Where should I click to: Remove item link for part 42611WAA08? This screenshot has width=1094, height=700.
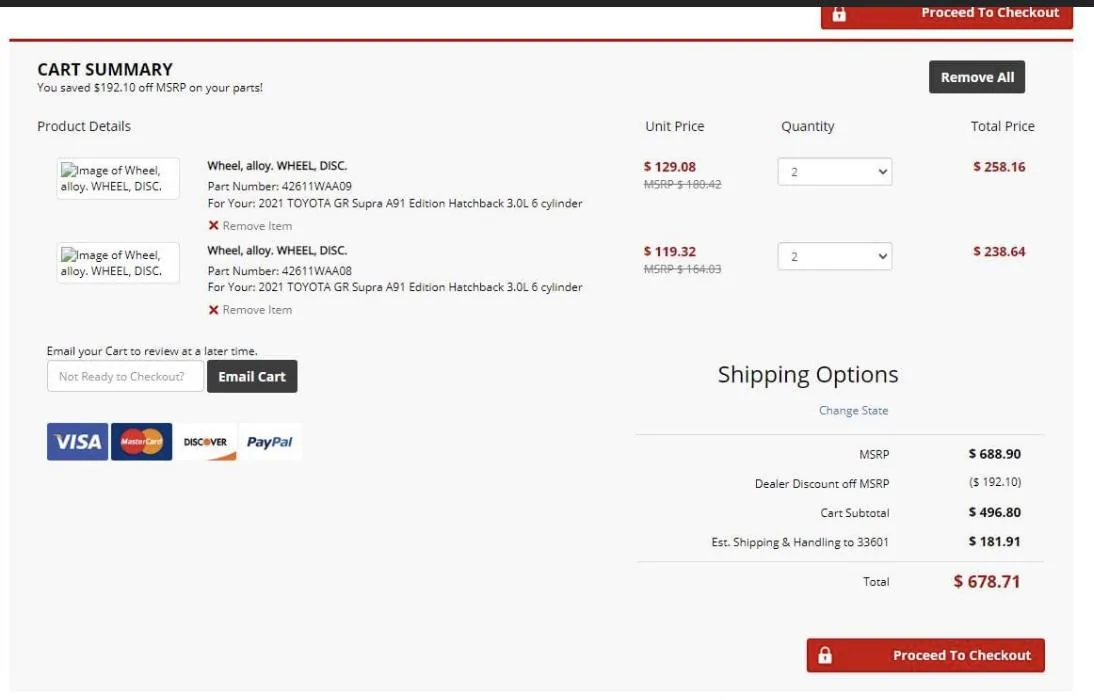tap(257, 310)
